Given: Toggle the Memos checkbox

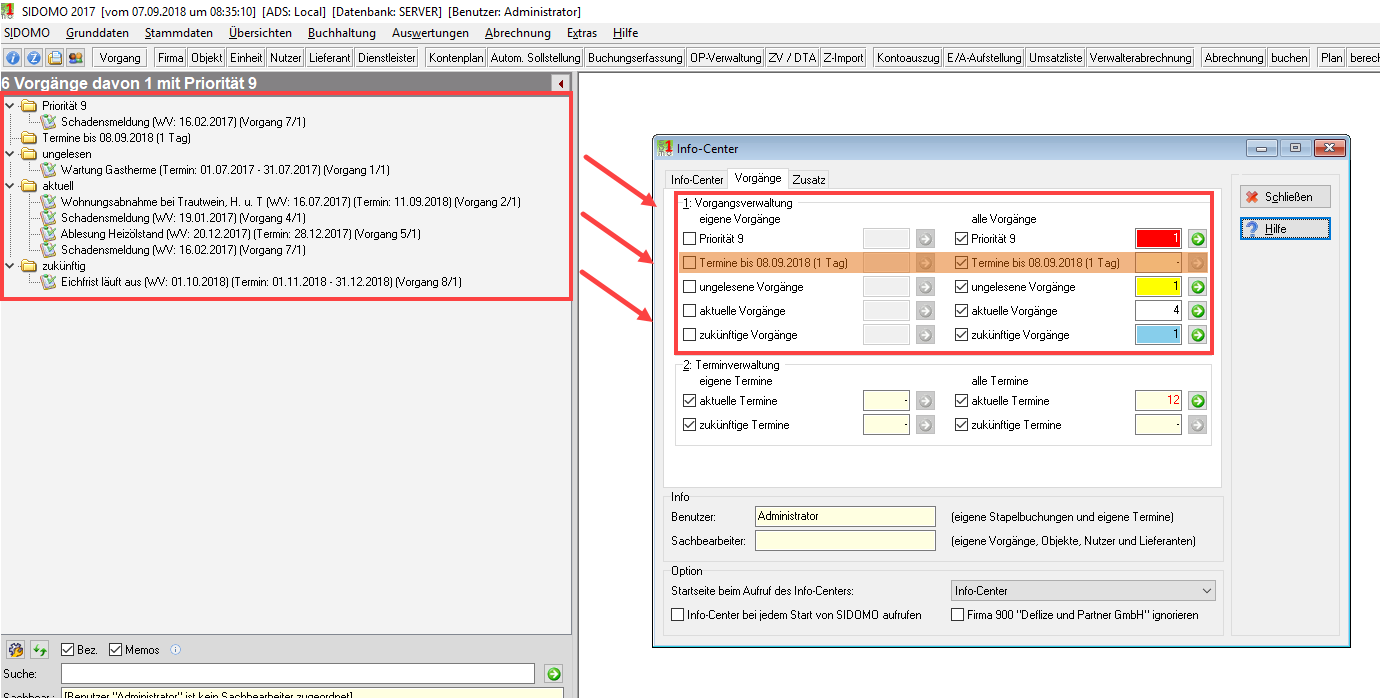Looking at the screenshot, I should coord(116,650).
